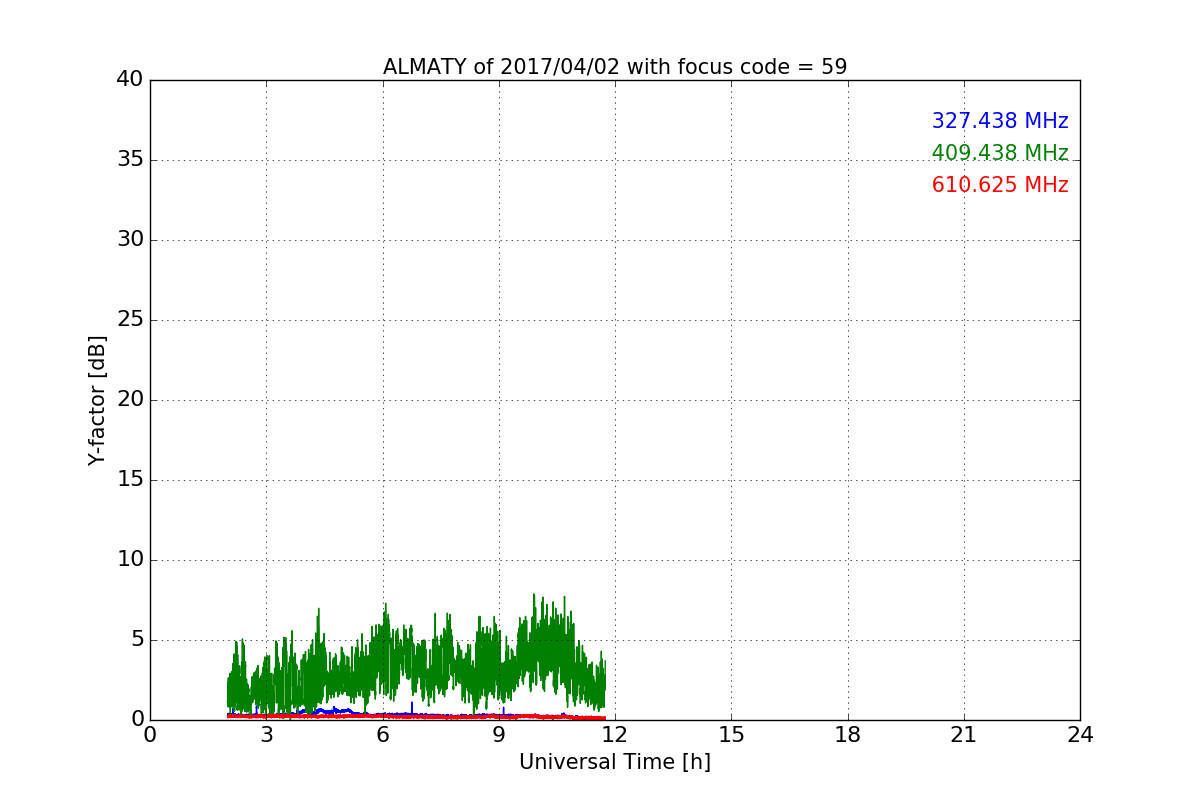Click the plot title 'ALMATY of 2017/04/02'
The image size is (1200, 800).
[x=615, y=67]
